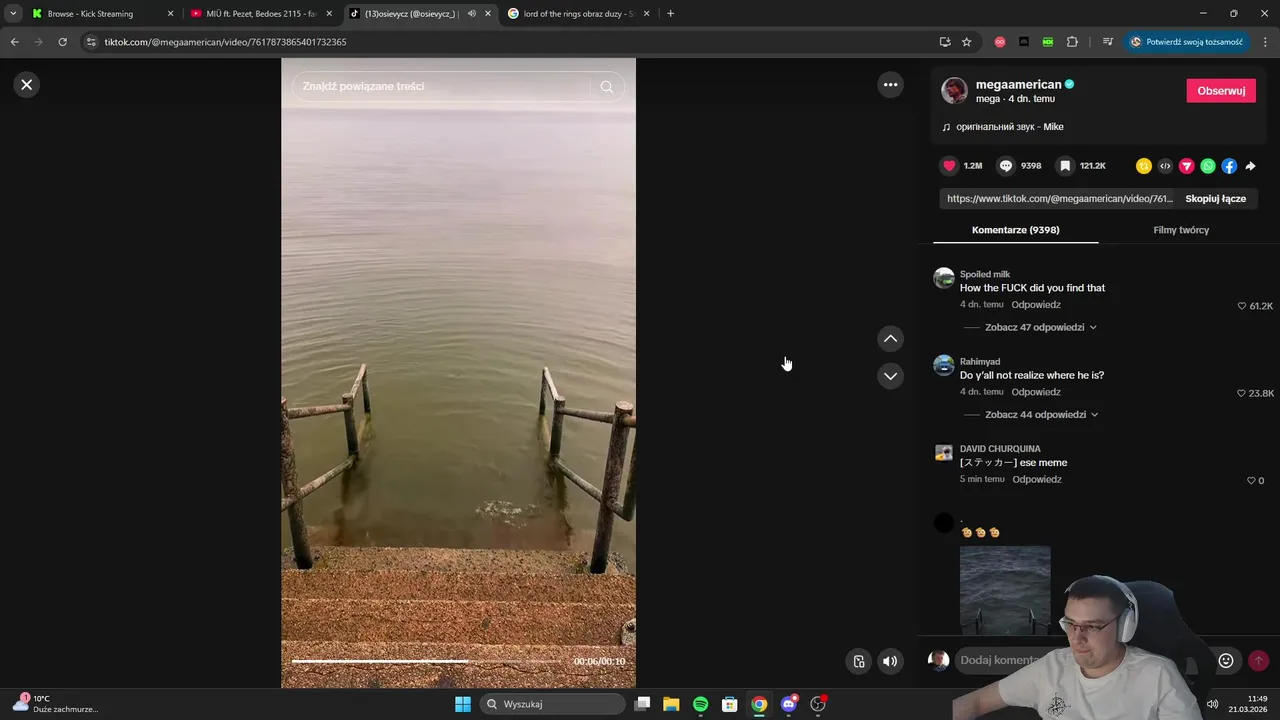Open a new browser tab with plus

670,14
